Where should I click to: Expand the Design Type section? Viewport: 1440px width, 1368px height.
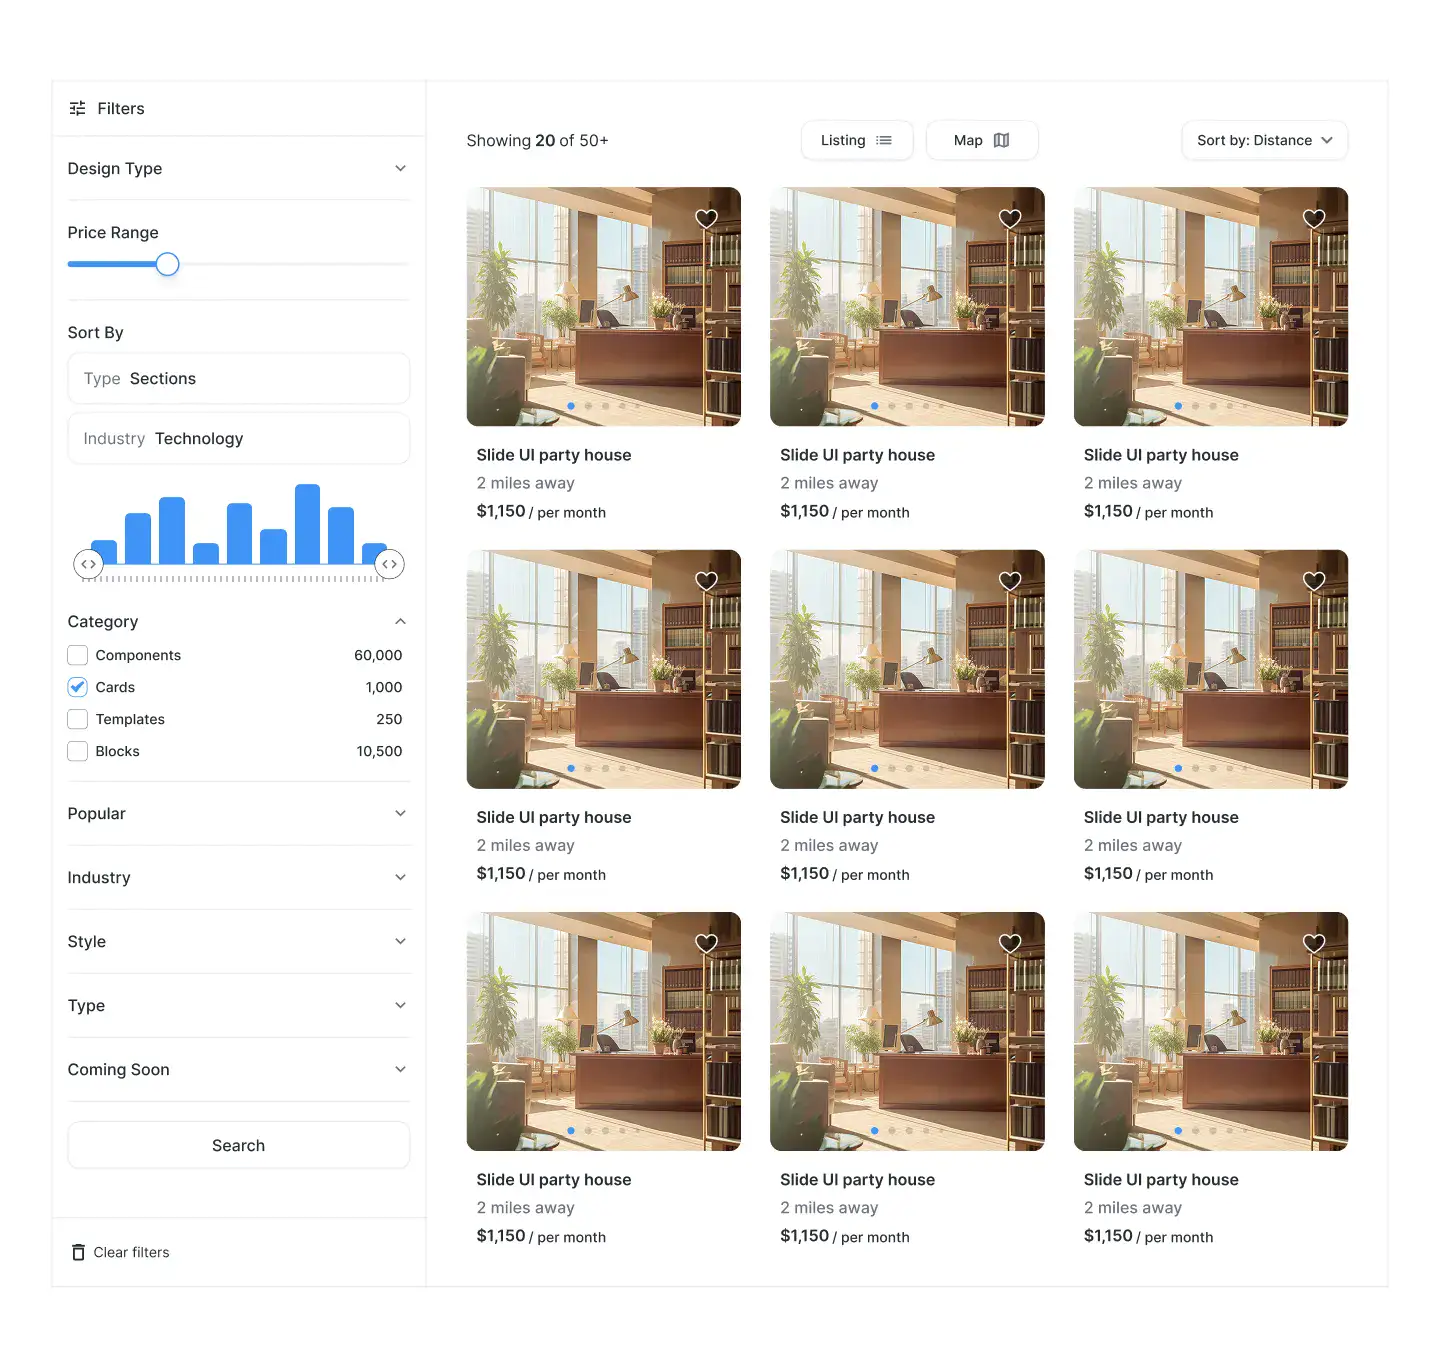[238, 168]
